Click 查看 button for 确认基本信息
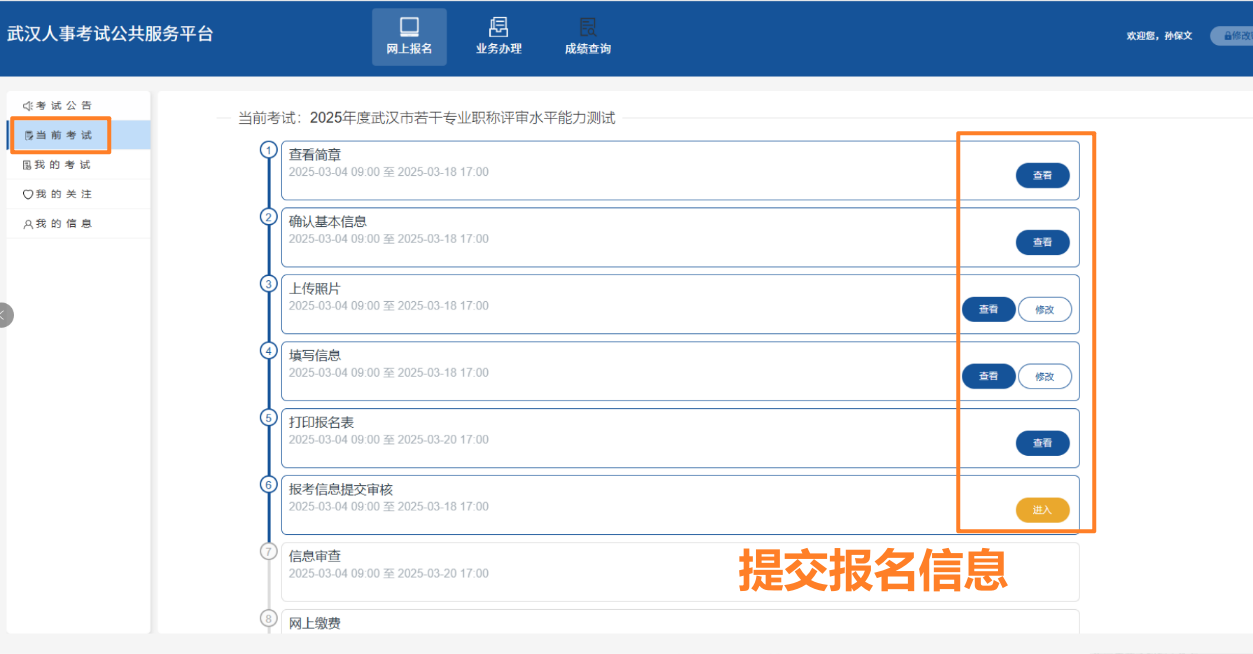The width and height of the screenshot is (1253, 654). click(1043, 241)
